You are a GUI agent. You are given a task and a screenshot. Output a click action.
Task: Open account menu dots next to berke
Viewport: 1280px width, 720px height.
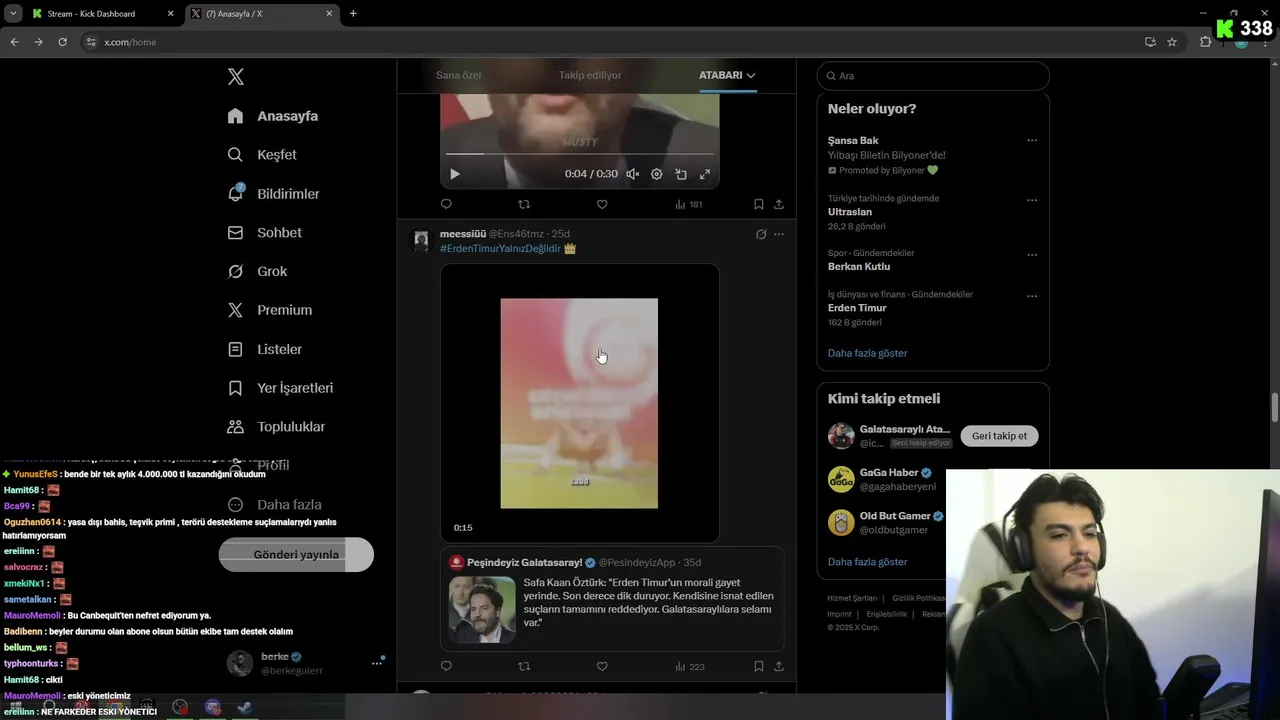pyautogui.click(x=377, y=663)
